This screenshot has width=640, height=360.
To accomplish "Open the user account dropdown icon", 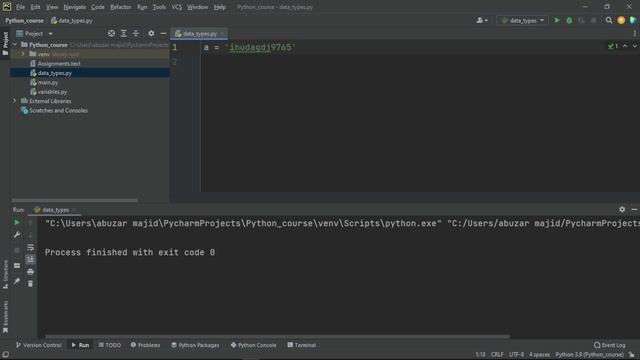I will click(x=482, y=20).
